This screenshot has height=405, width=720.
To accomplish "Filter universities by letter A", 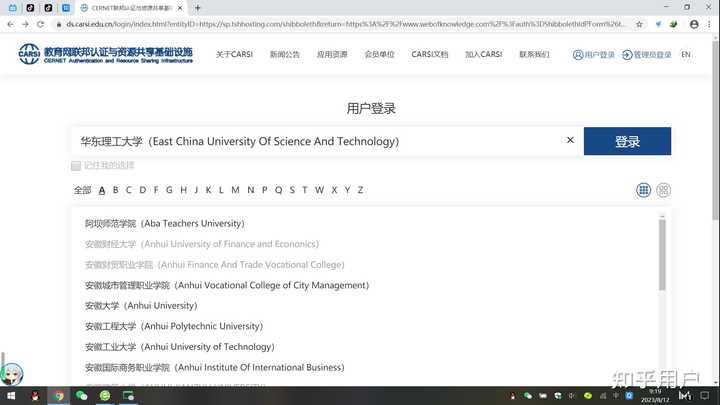I will 102,190.
